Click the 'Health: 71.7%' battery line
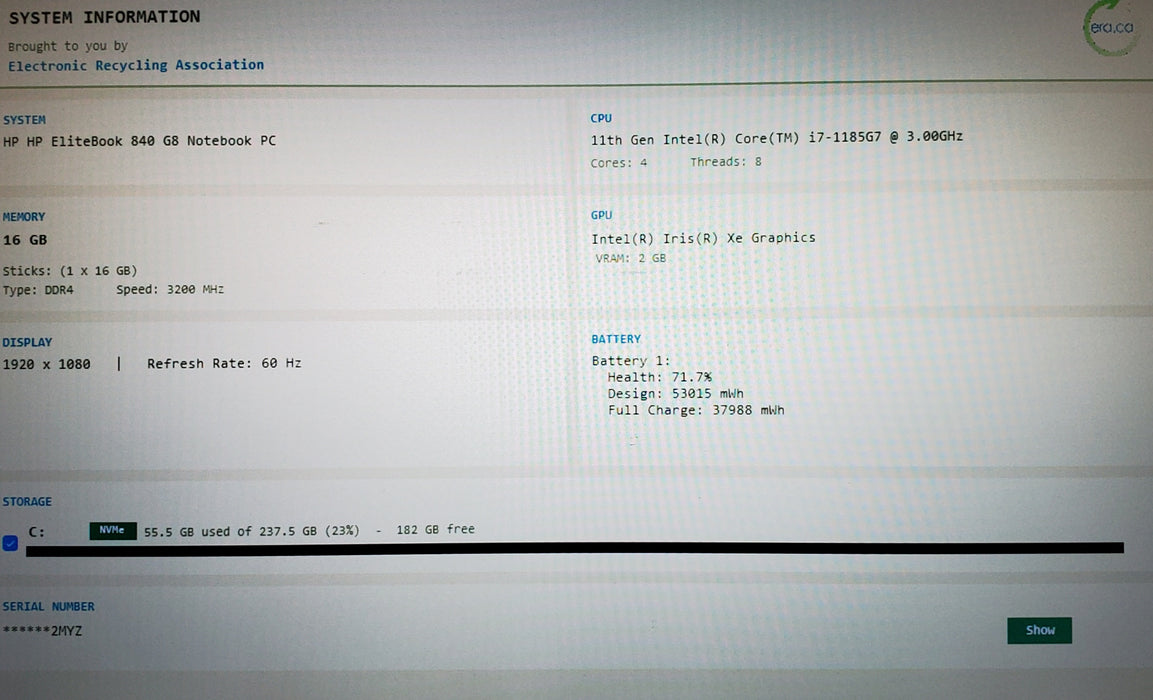1153x700 pixels. (x=659, y=377)
